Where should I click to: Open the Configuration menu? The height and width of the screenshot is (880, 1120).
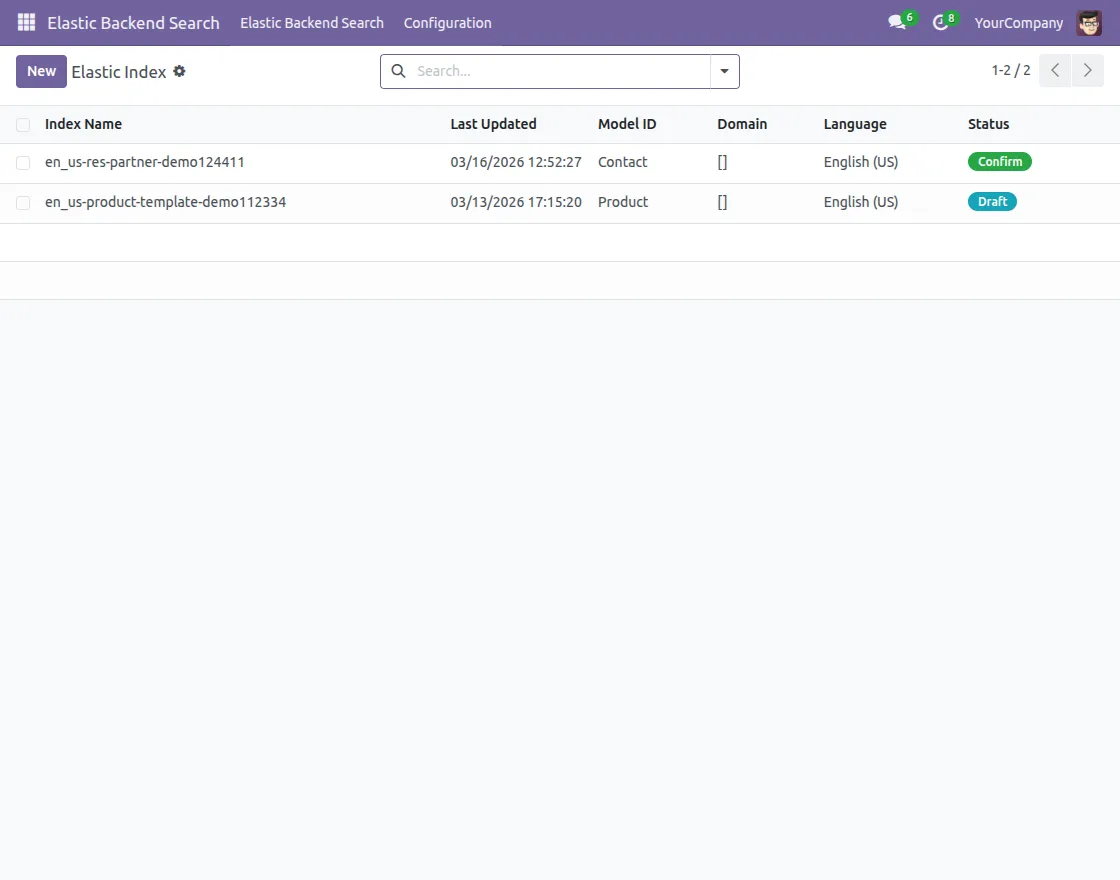[x=447, y=22]
